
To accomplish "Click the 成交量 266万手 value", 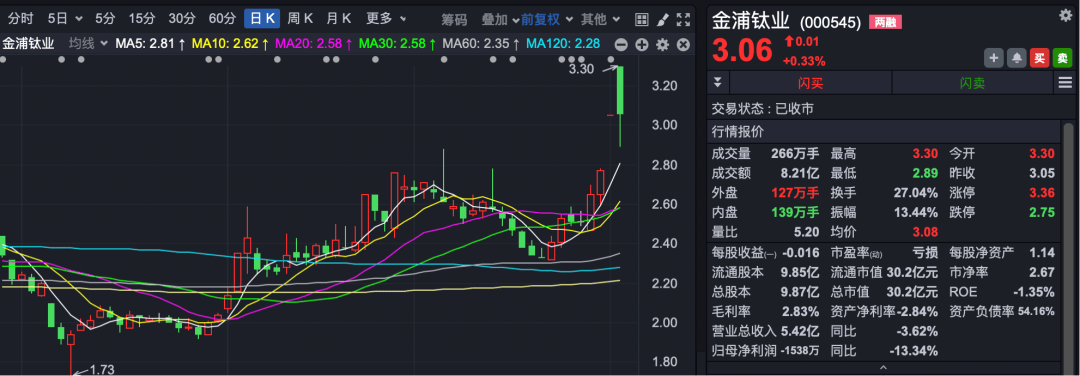I will [796, 154].
